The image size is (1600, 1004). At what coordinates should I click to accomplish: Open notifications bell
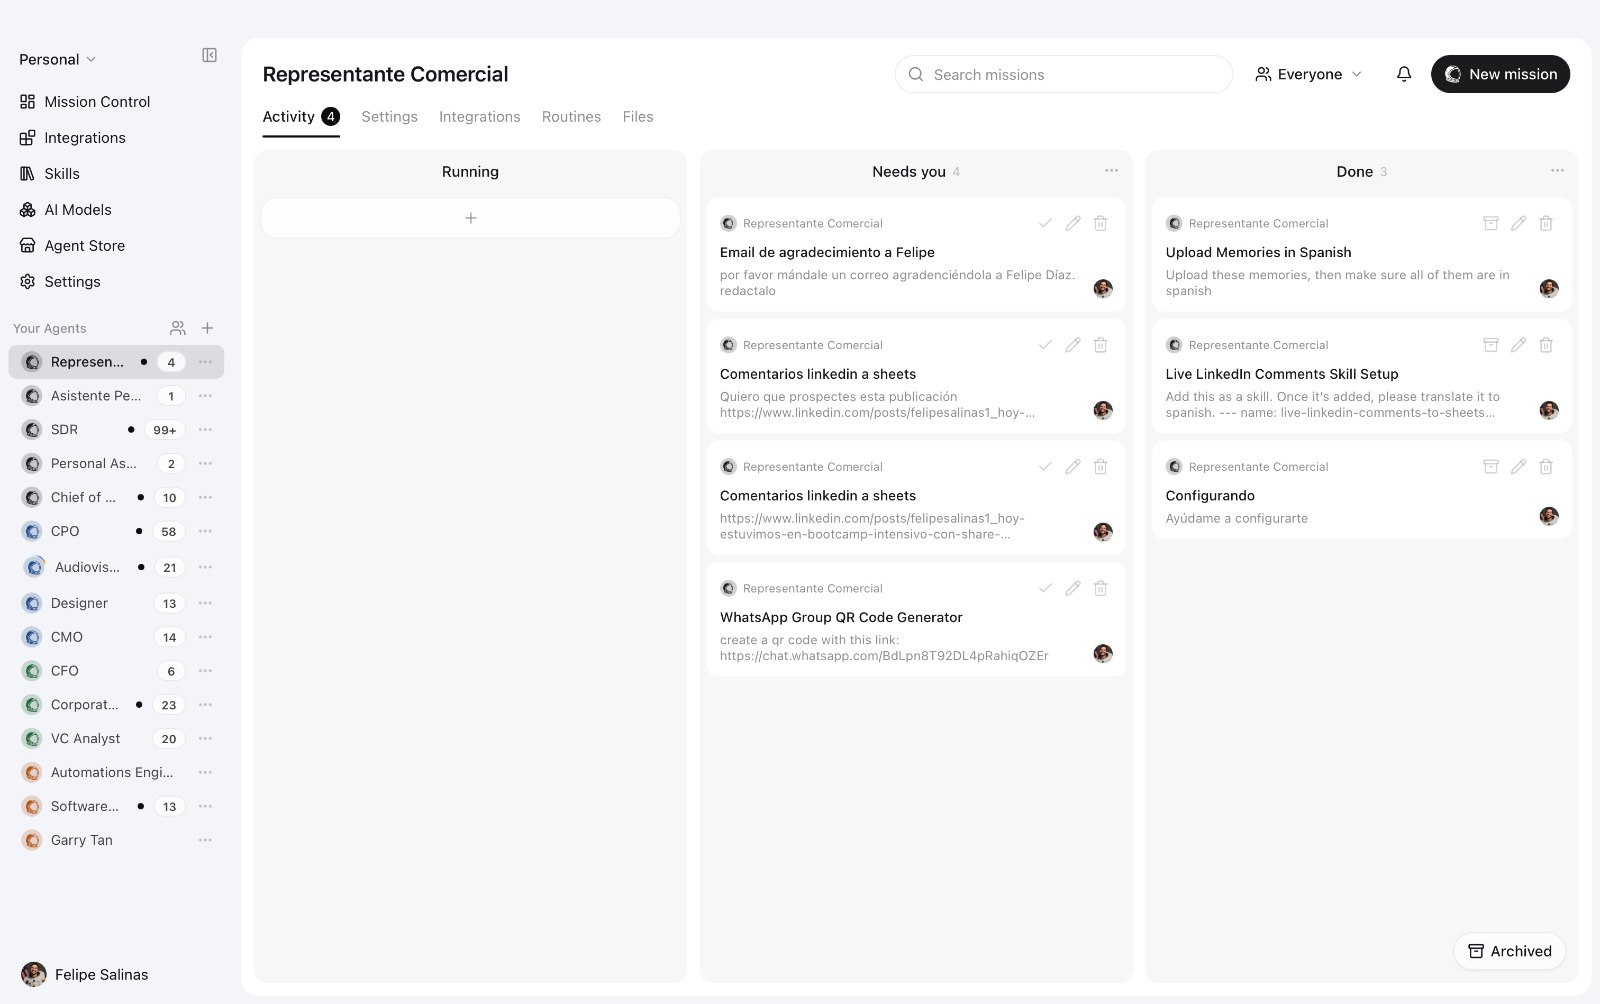click(1404, 74)
